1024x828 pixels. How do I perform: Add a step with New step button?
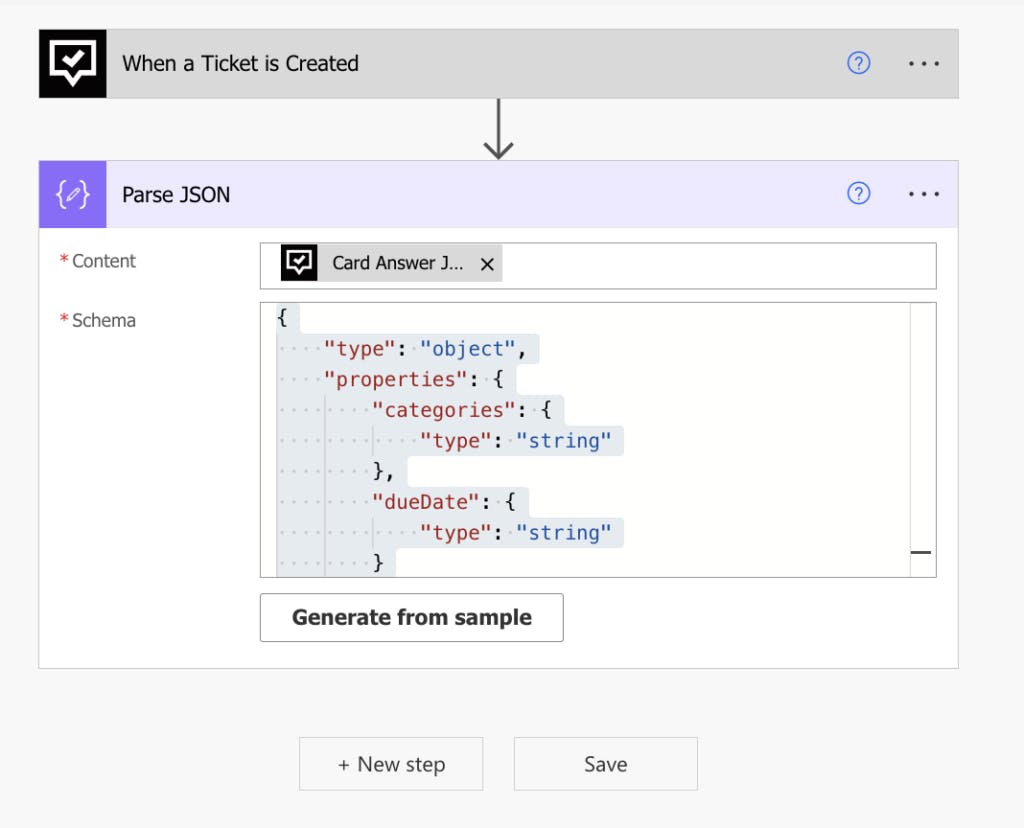tap(391, 764)
